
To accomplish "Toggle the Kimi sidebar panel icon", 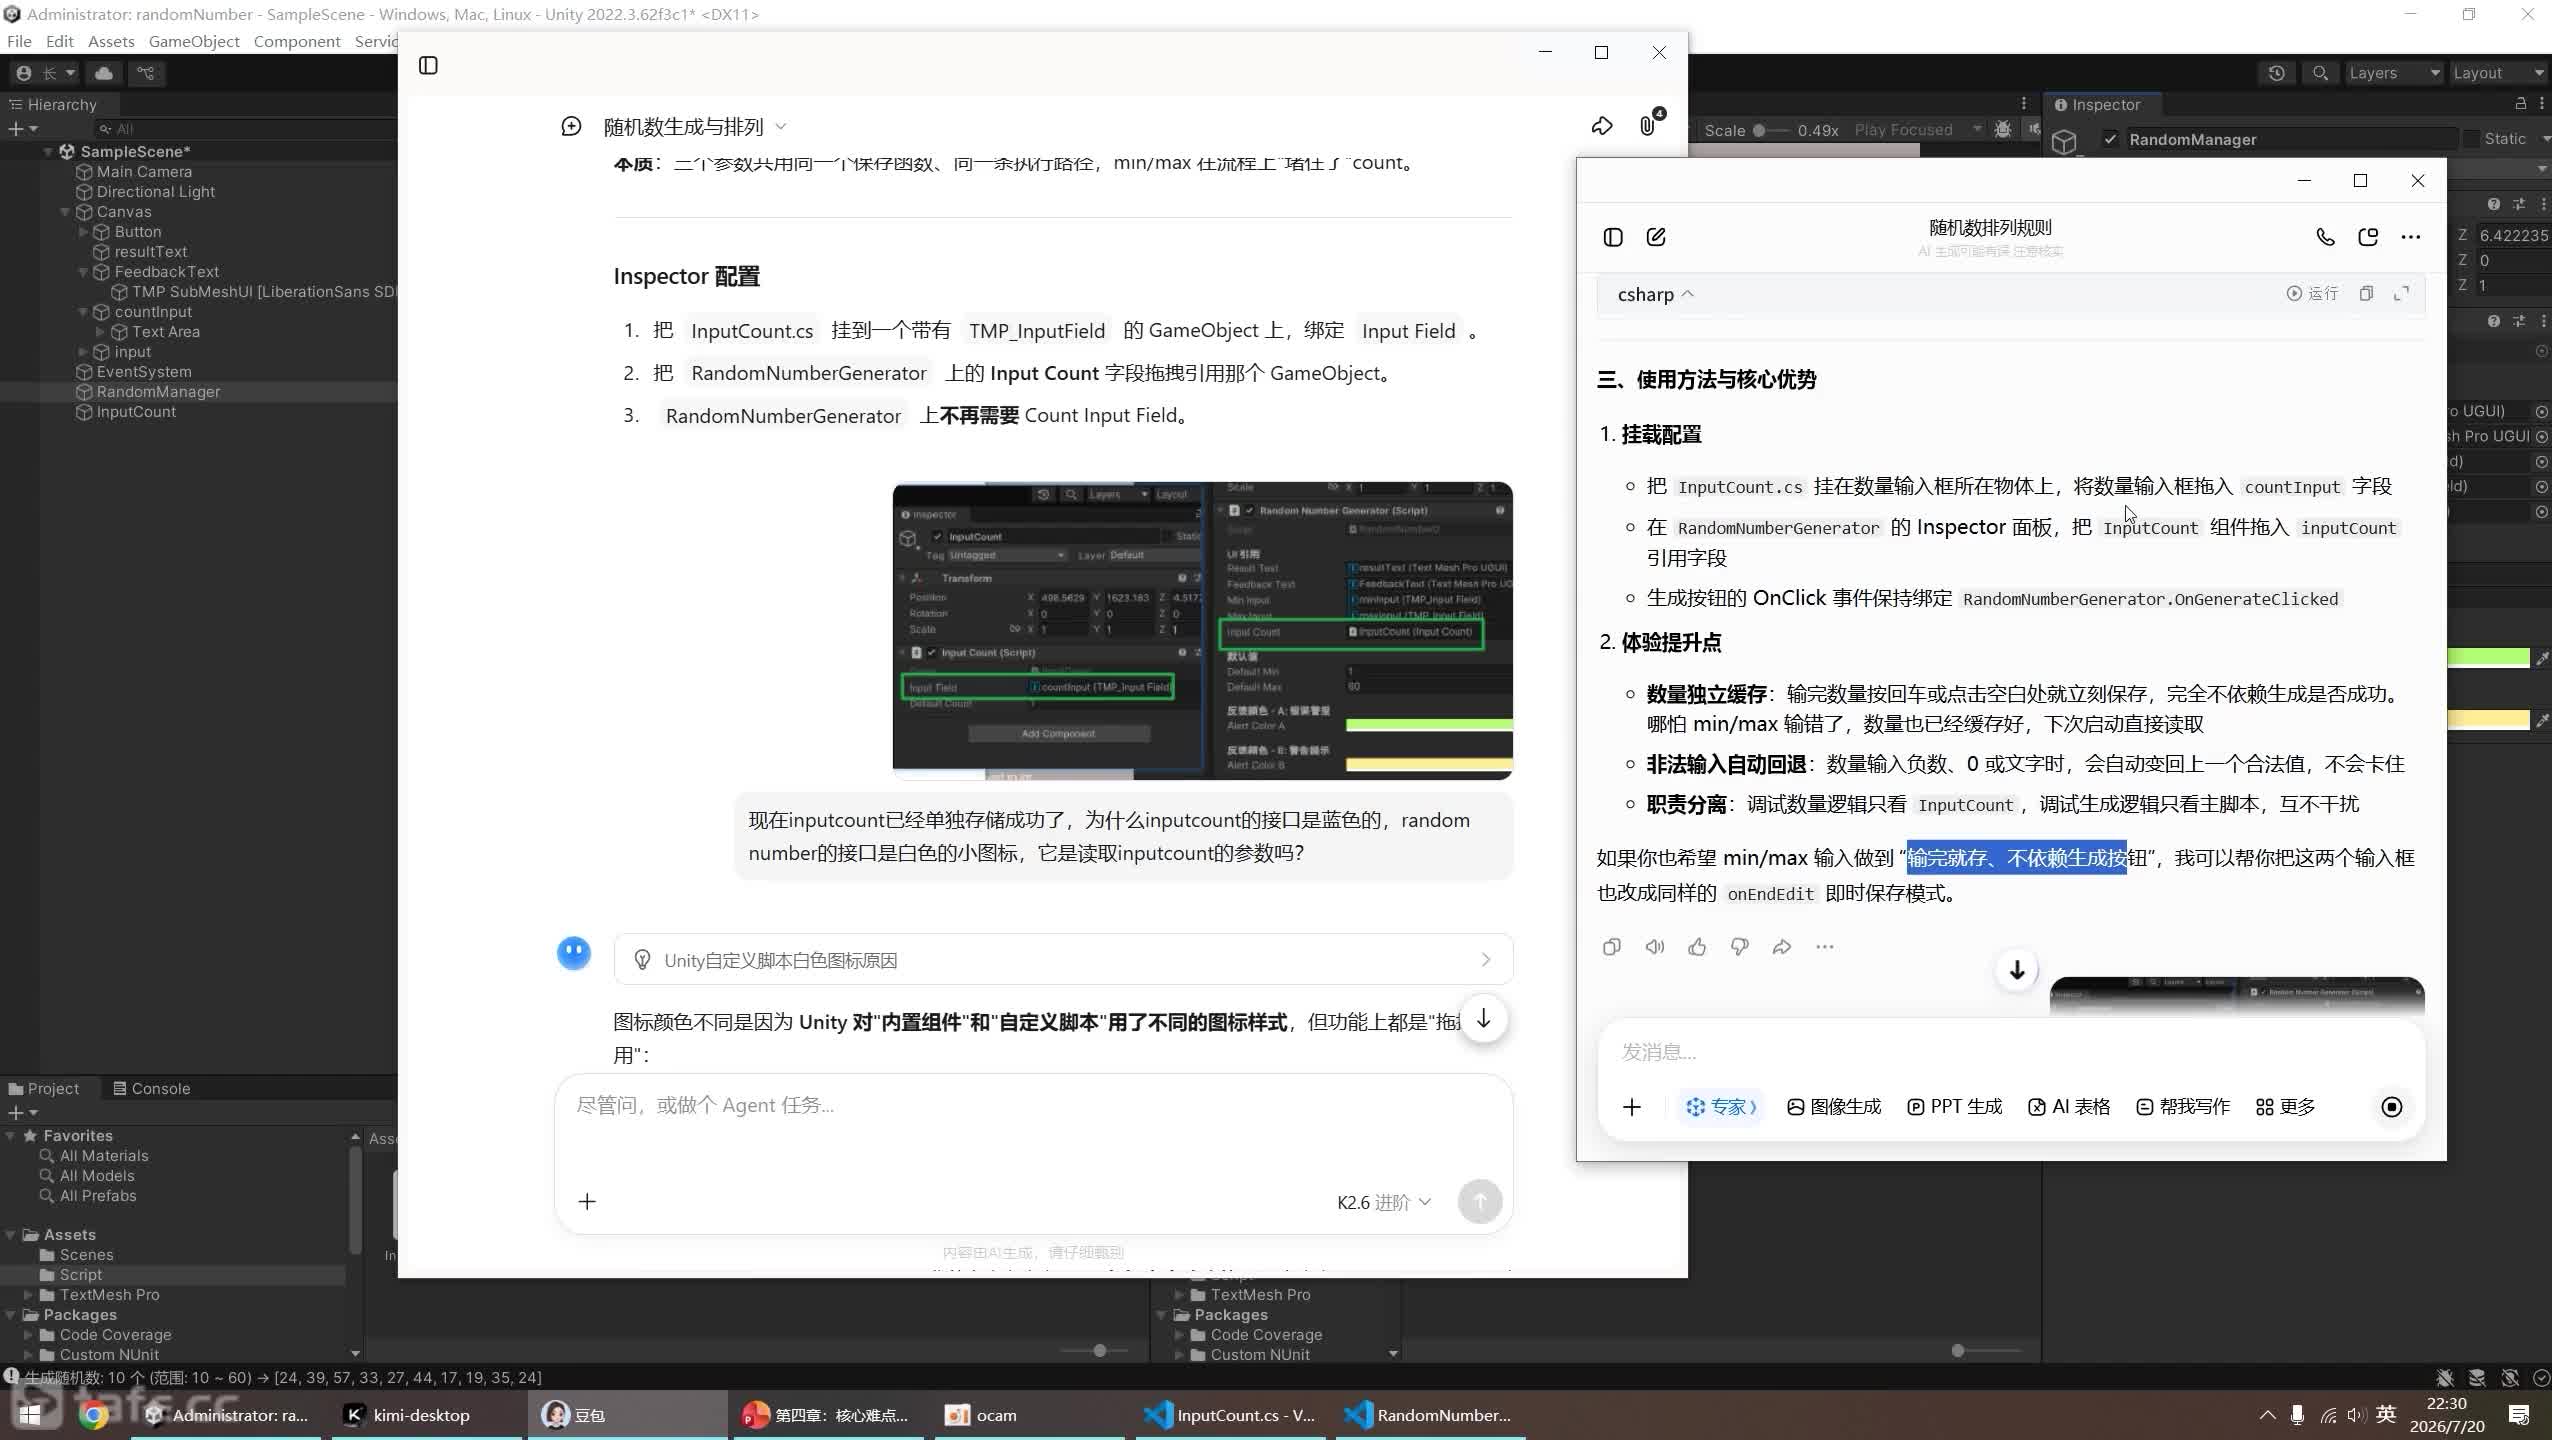I will tap(428, 66).
